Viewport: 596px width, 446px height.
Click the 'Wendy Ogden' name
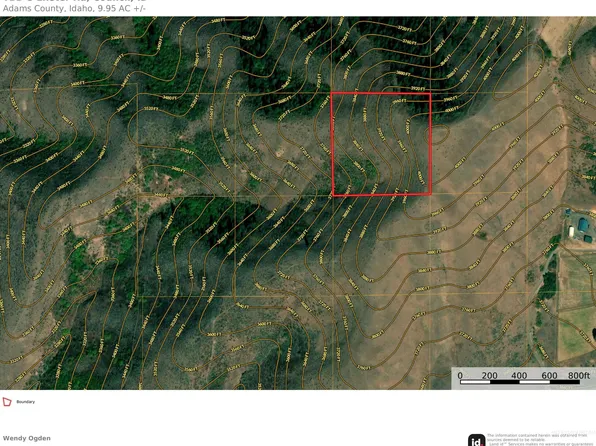27,438
